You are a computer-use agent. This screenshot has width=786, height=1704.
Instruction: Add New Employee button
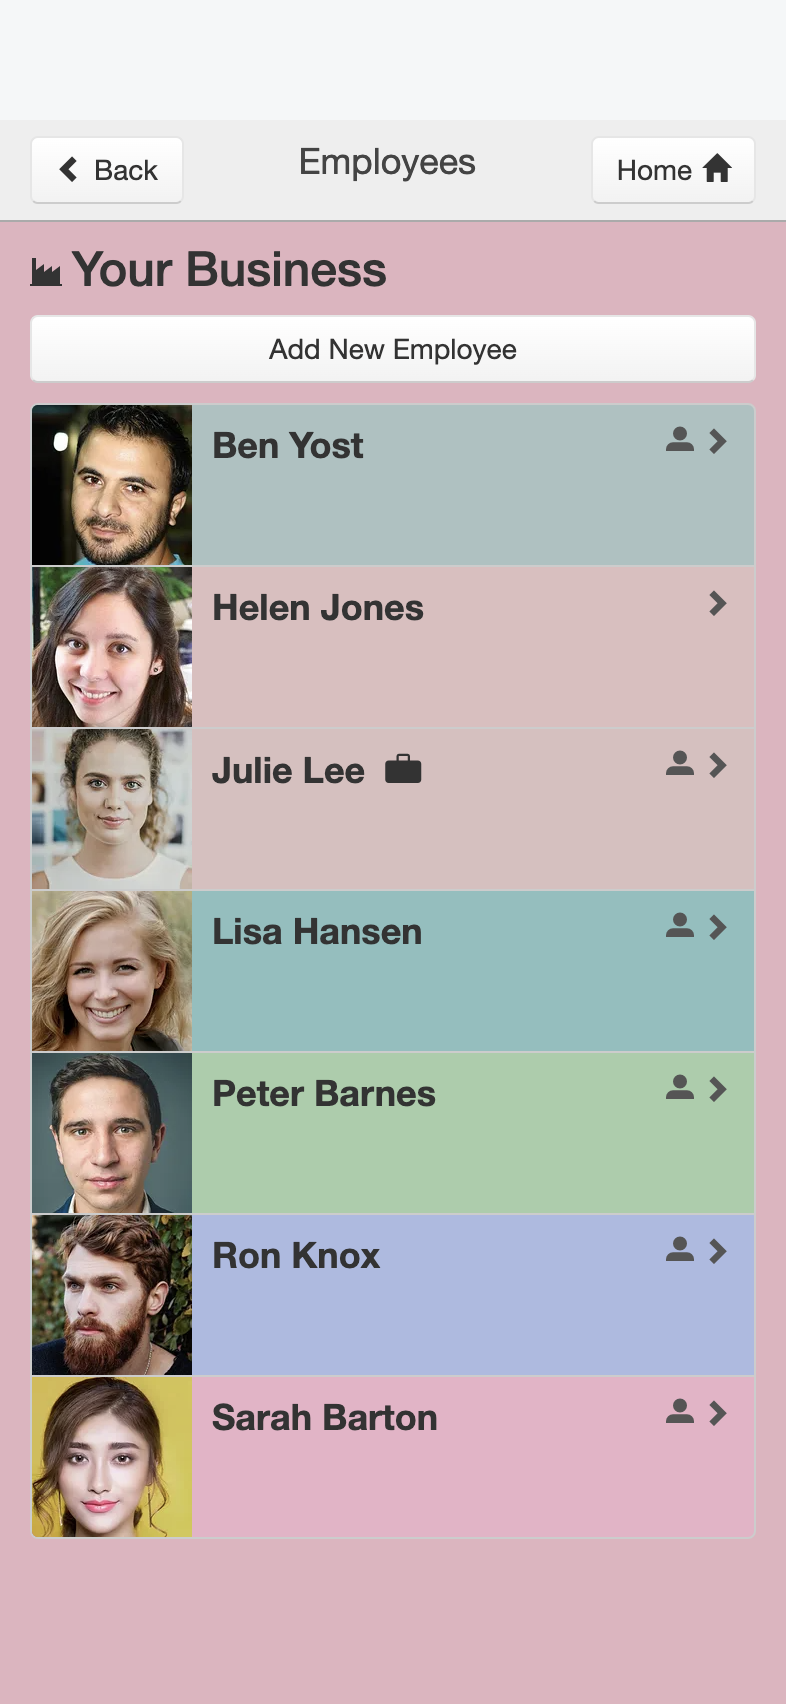point(393,349)
